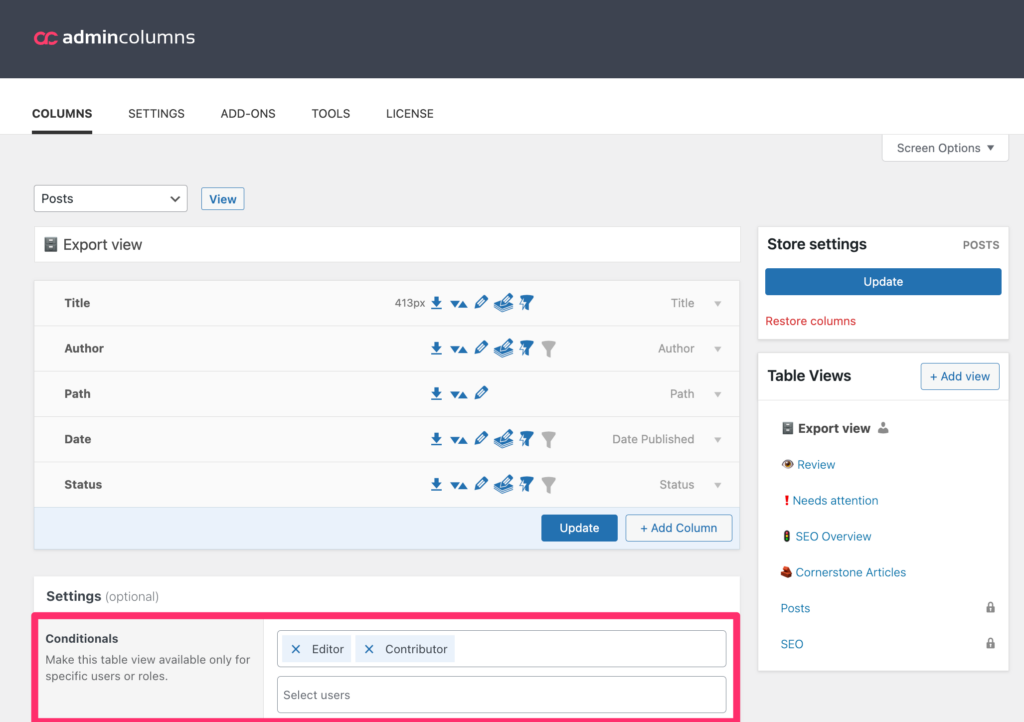Viewport: 1024px width, 722px height.
Task: Expand the Status column settings arrow
Action: click(x=718, y=485)
